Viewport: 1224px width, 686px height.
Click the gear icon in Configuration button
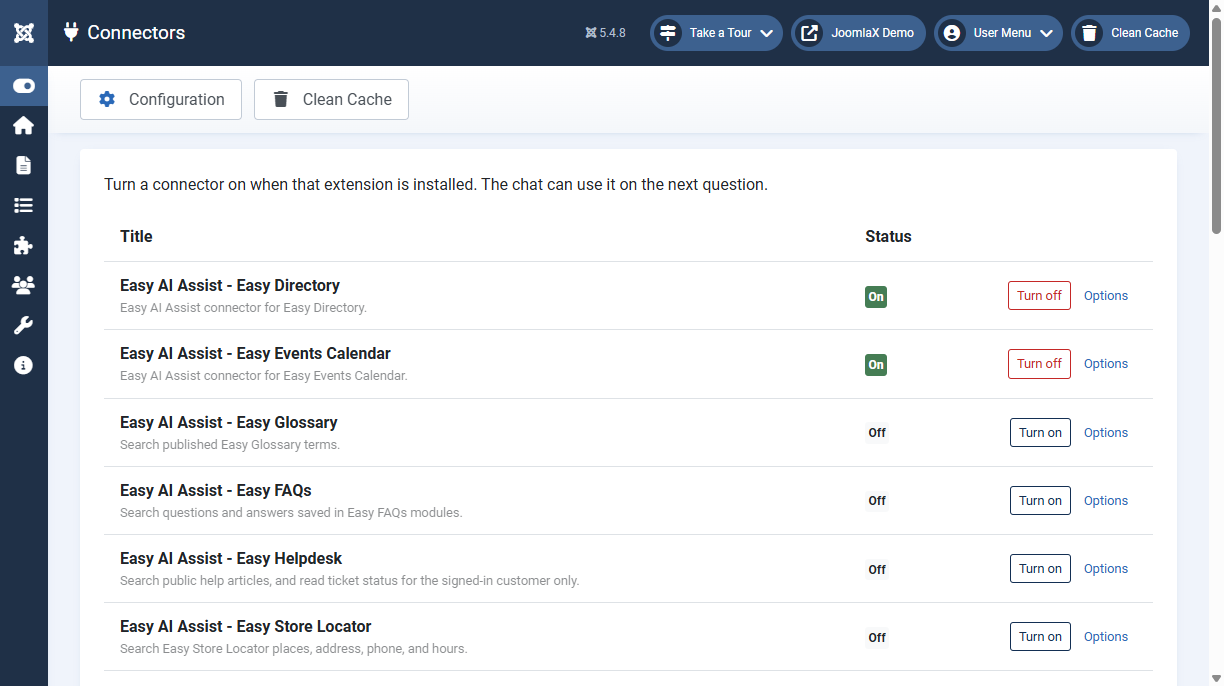(107, 99)
